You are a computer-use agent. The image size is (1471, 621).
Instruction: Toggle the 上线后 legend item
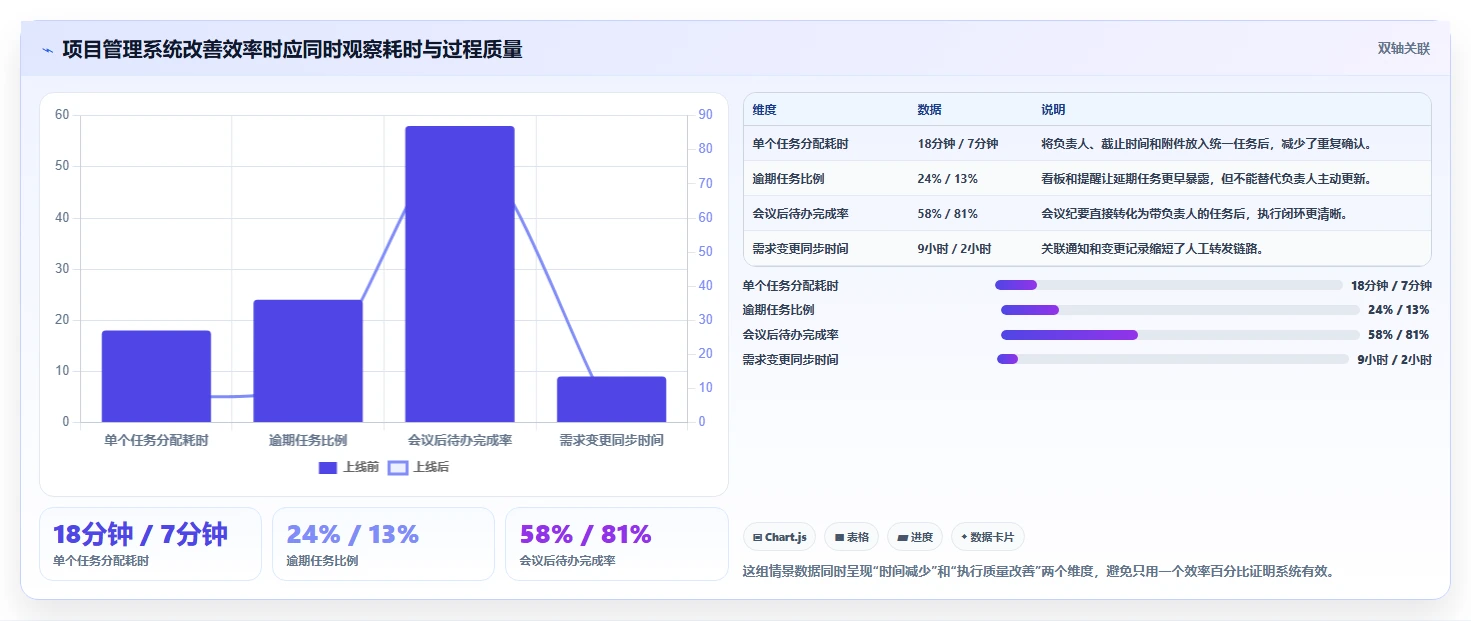click(x=418, y=467)
